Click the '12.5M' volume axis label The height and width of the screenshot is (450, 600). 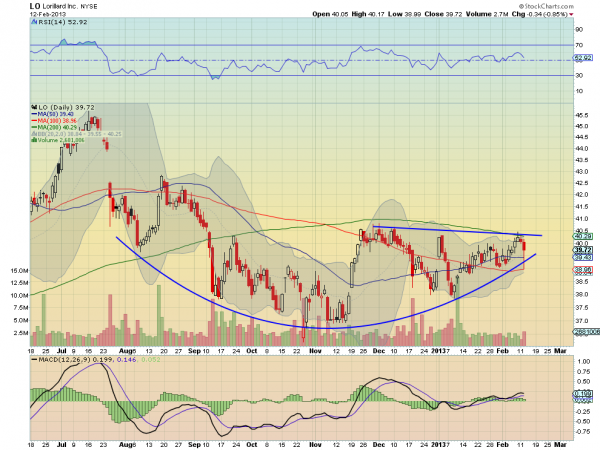click(20, 283)
